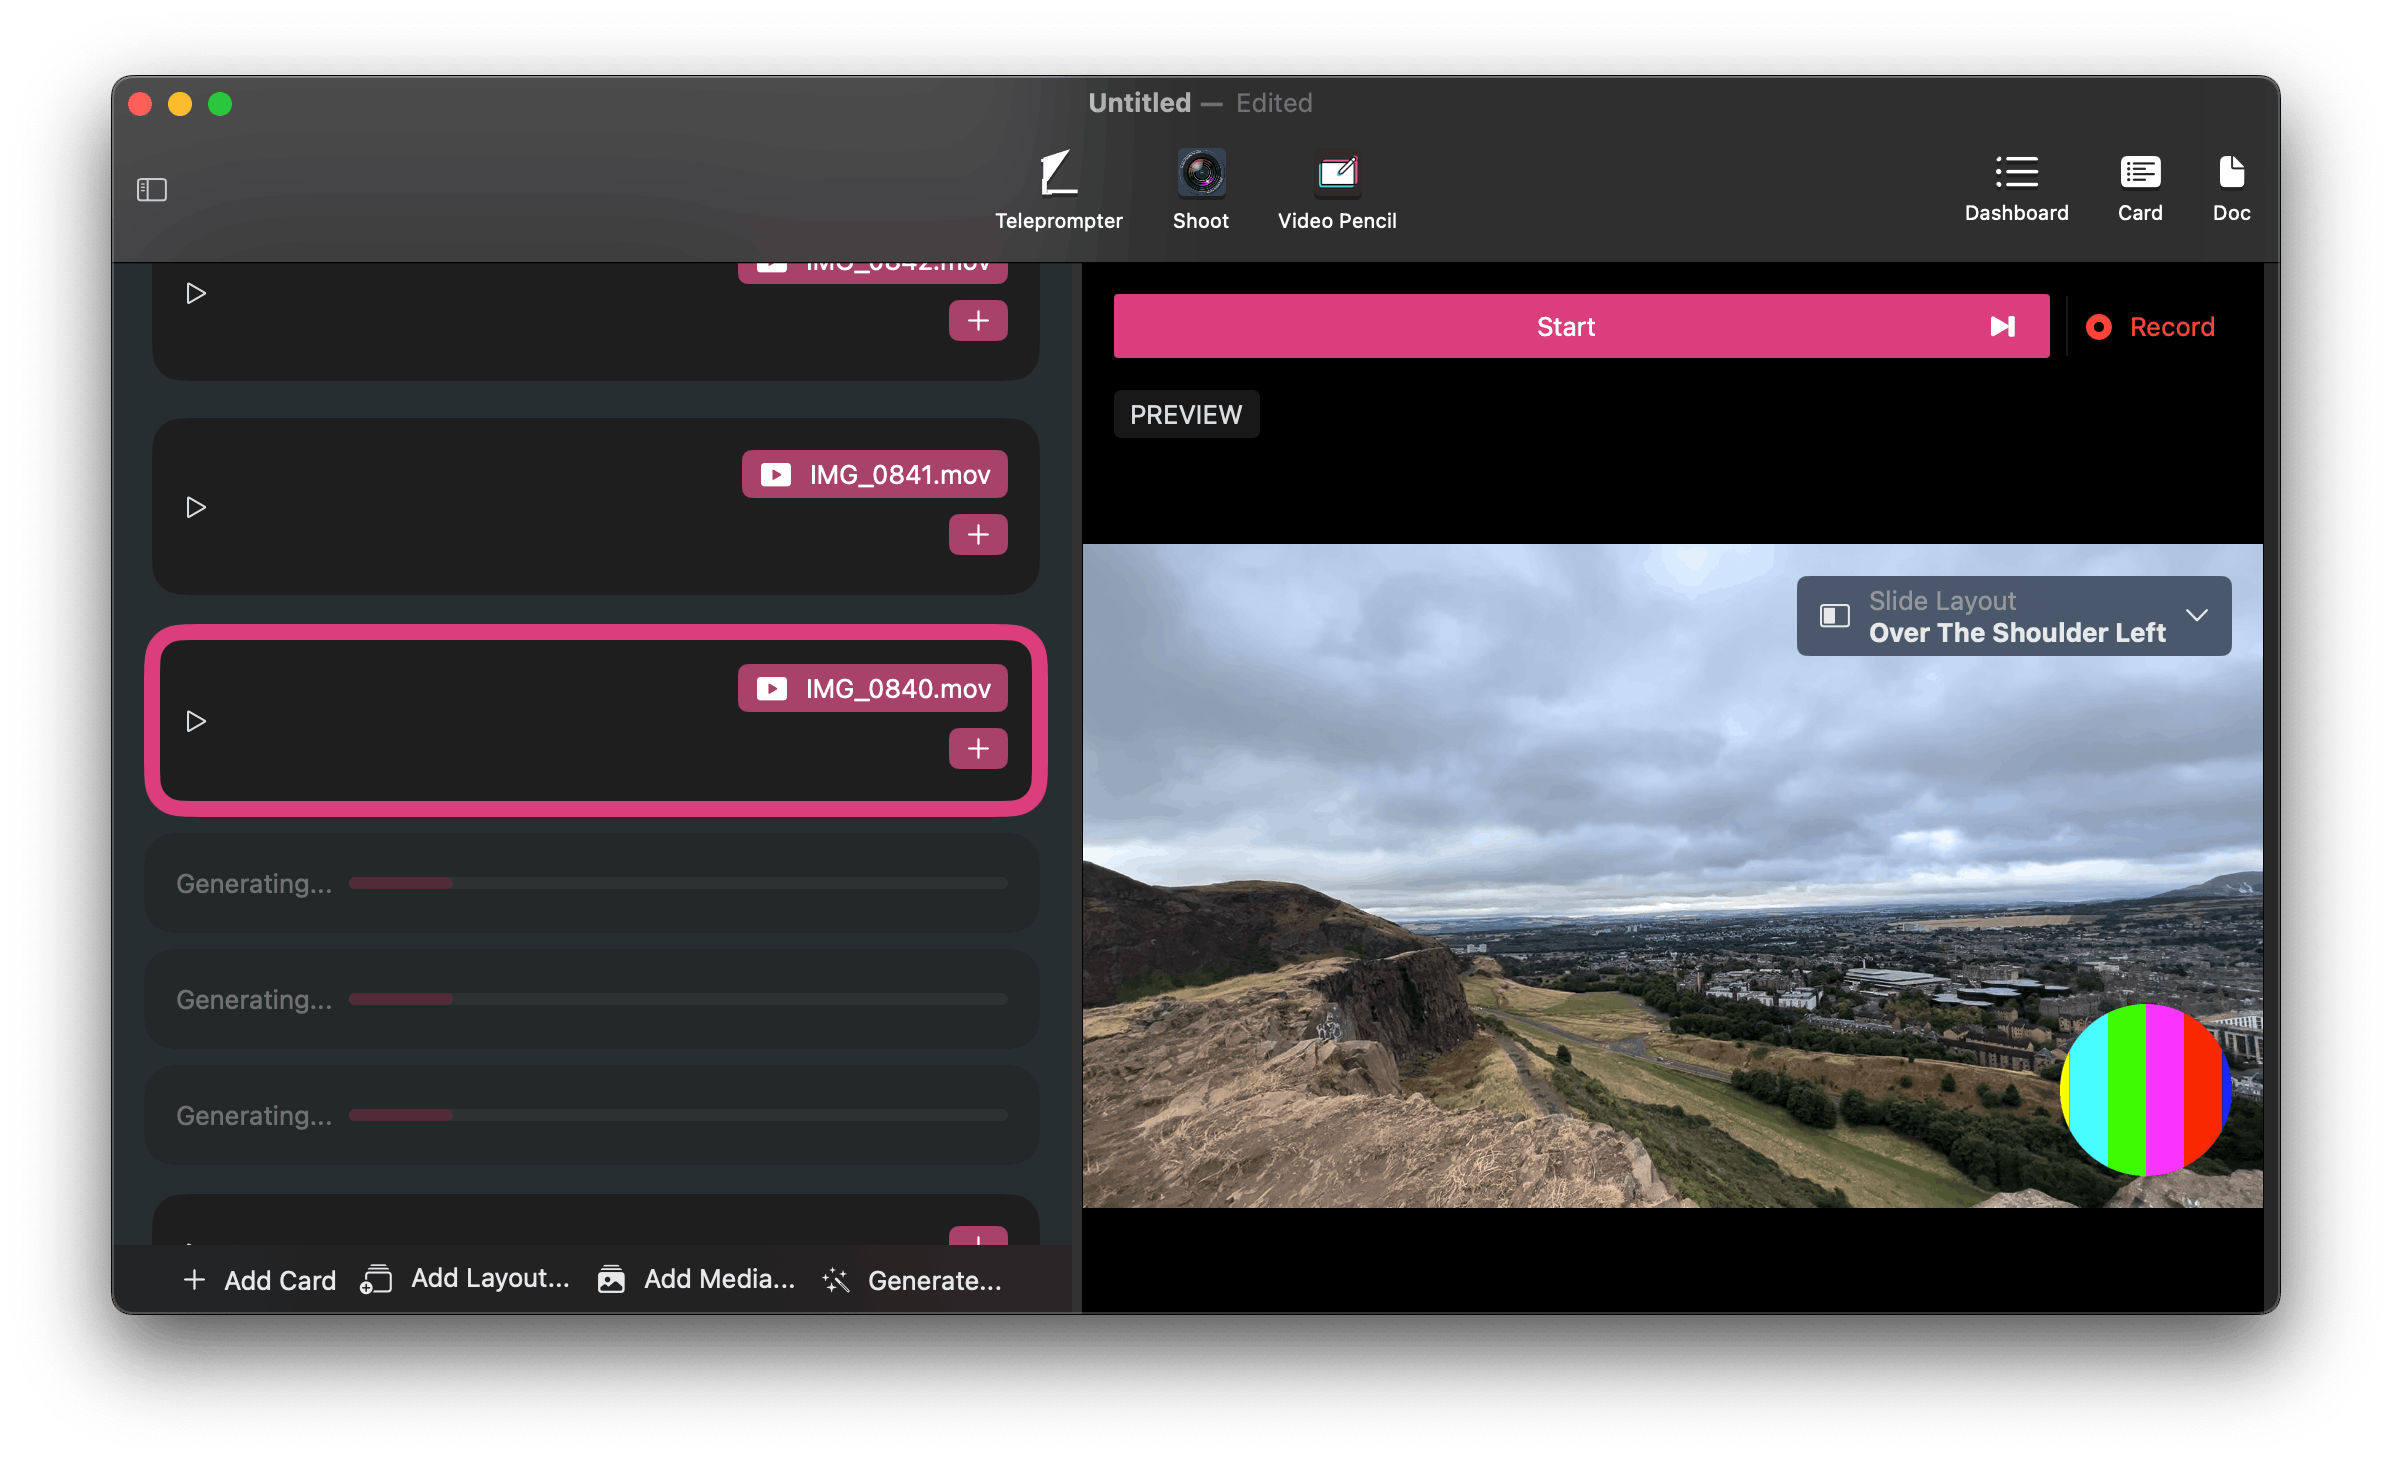
Task: Open the Teleprompter tool
Action: pyautogui.click(x=1058, y=190)
